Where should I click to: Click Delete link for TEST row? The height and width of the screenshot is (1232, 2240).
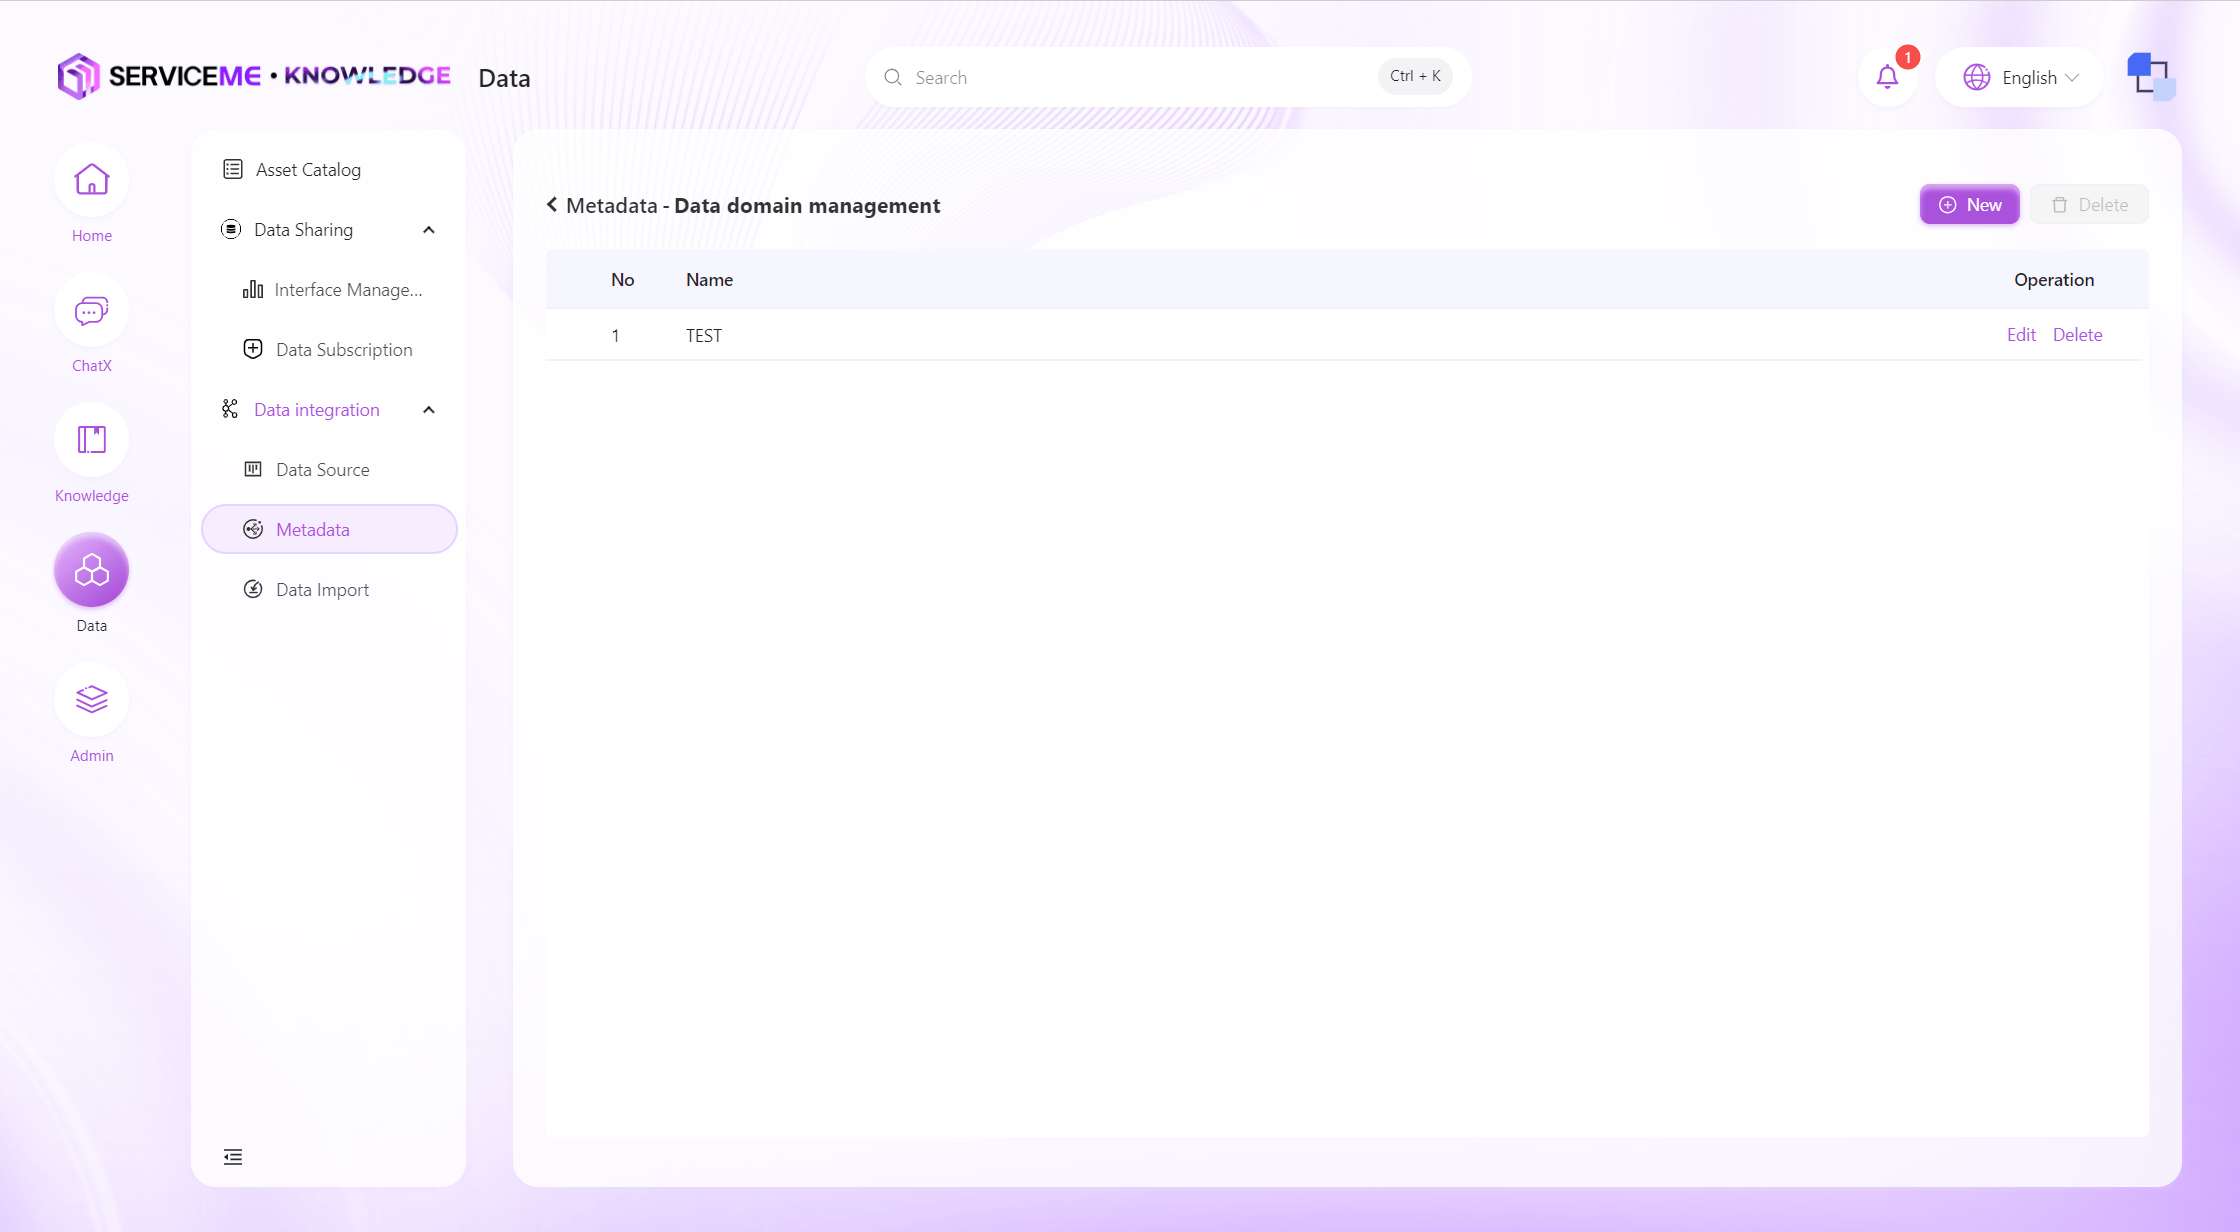click(2077, 335)
